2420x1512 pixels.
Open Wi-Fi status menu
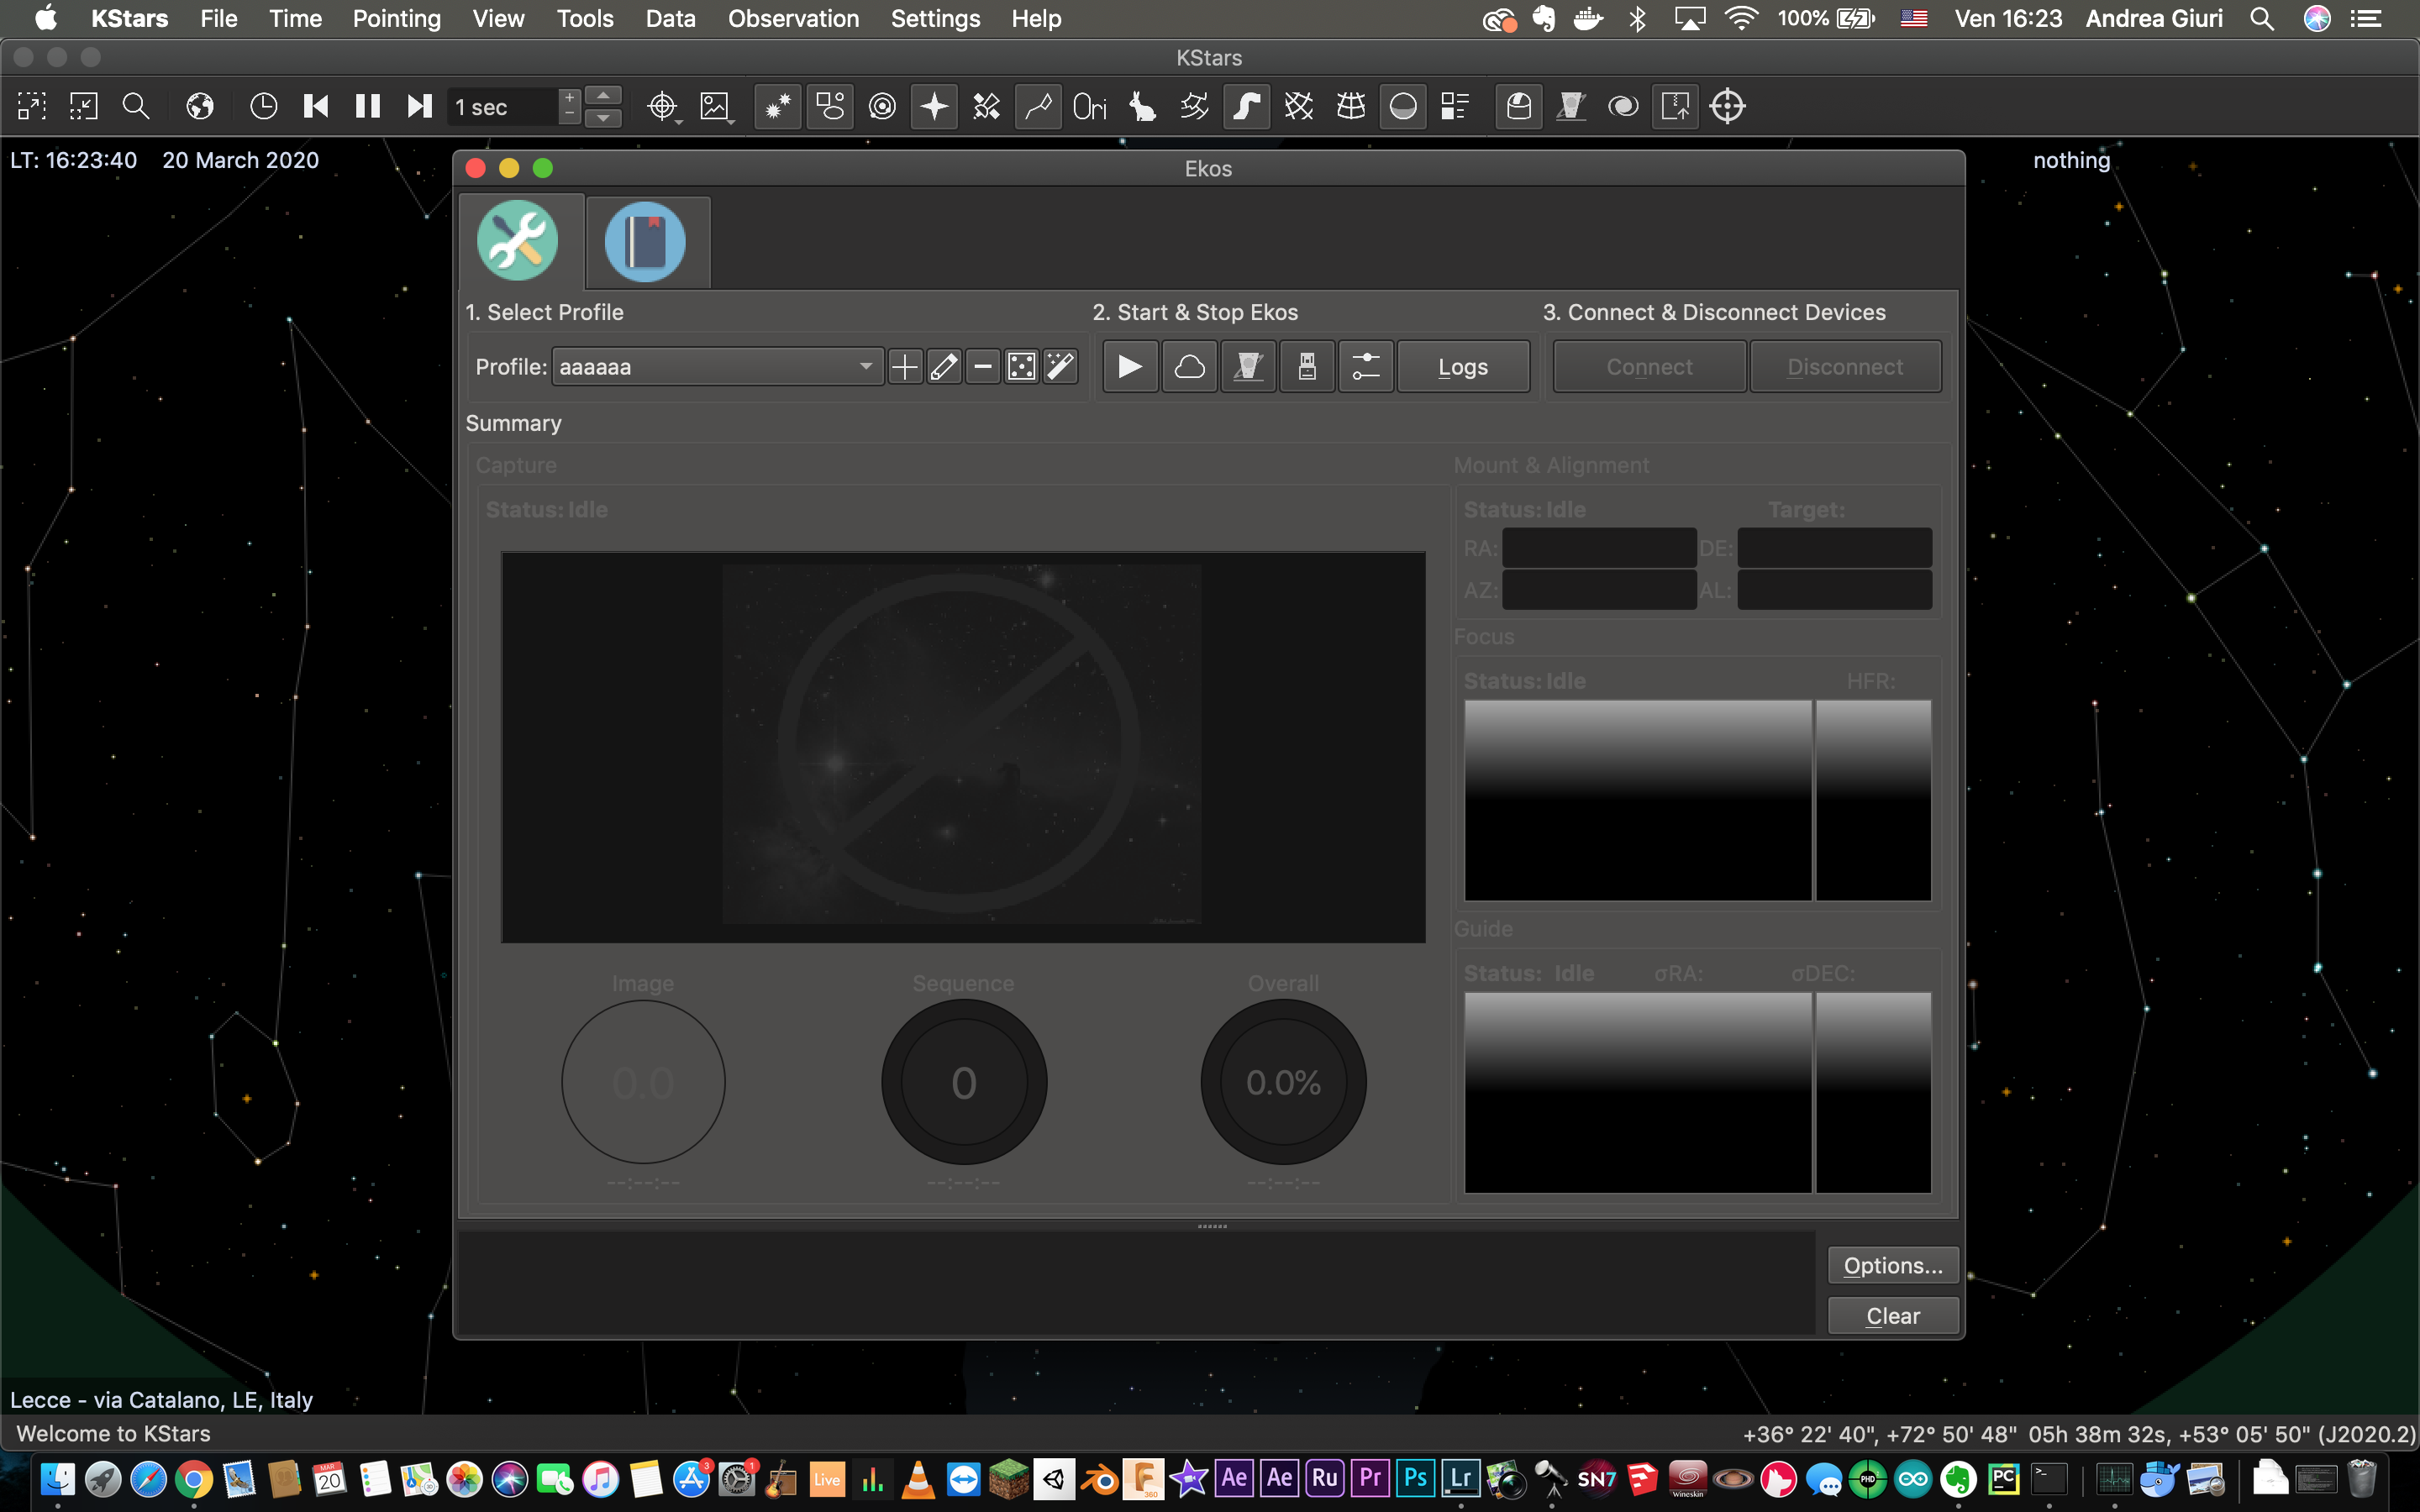pos(1741,18)
